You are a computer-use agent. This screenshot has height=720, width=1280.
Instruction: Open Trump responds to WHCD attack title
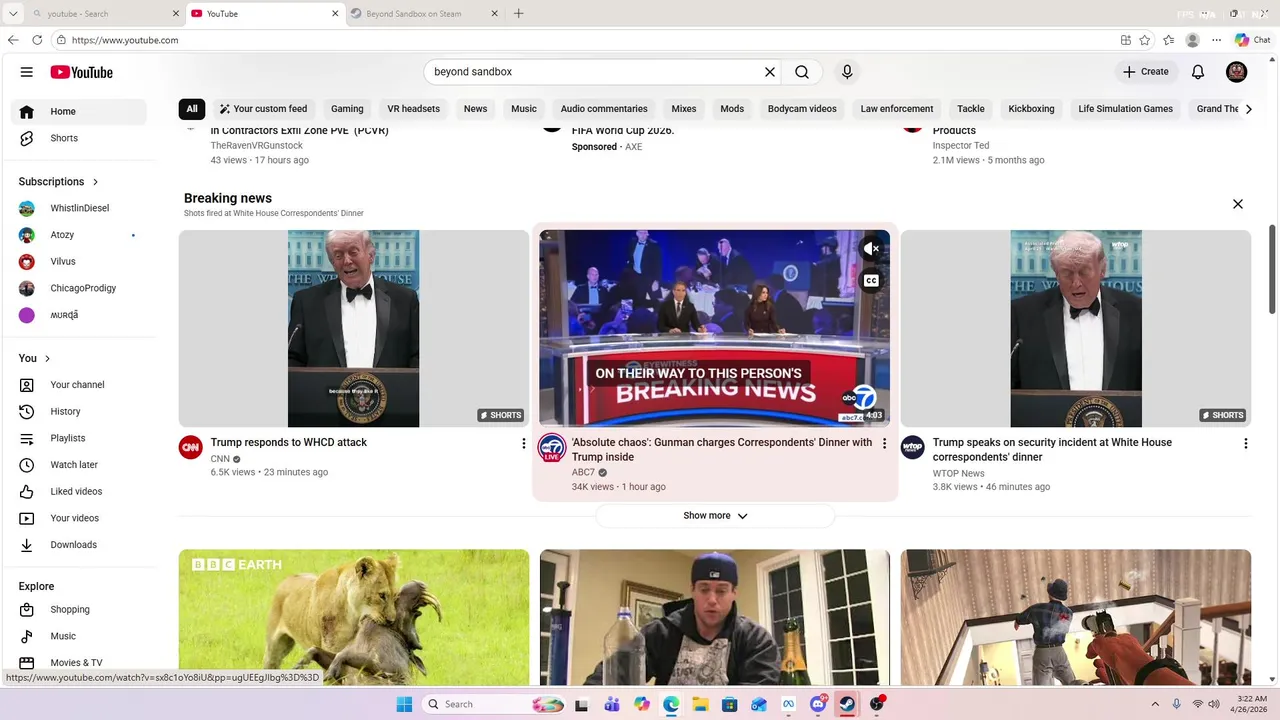pyautogui.click(x=289, y=442)
